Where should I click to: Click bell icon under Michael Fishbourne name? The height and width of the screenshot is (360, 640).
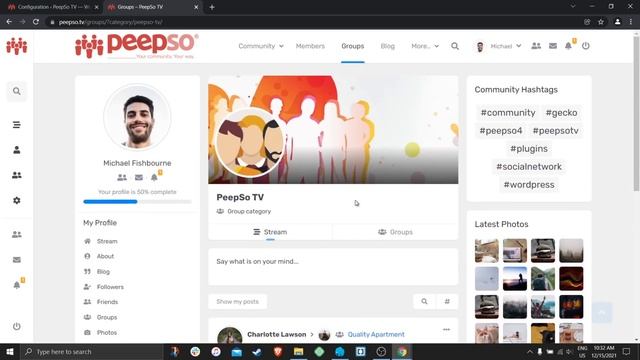pos(154,177)
